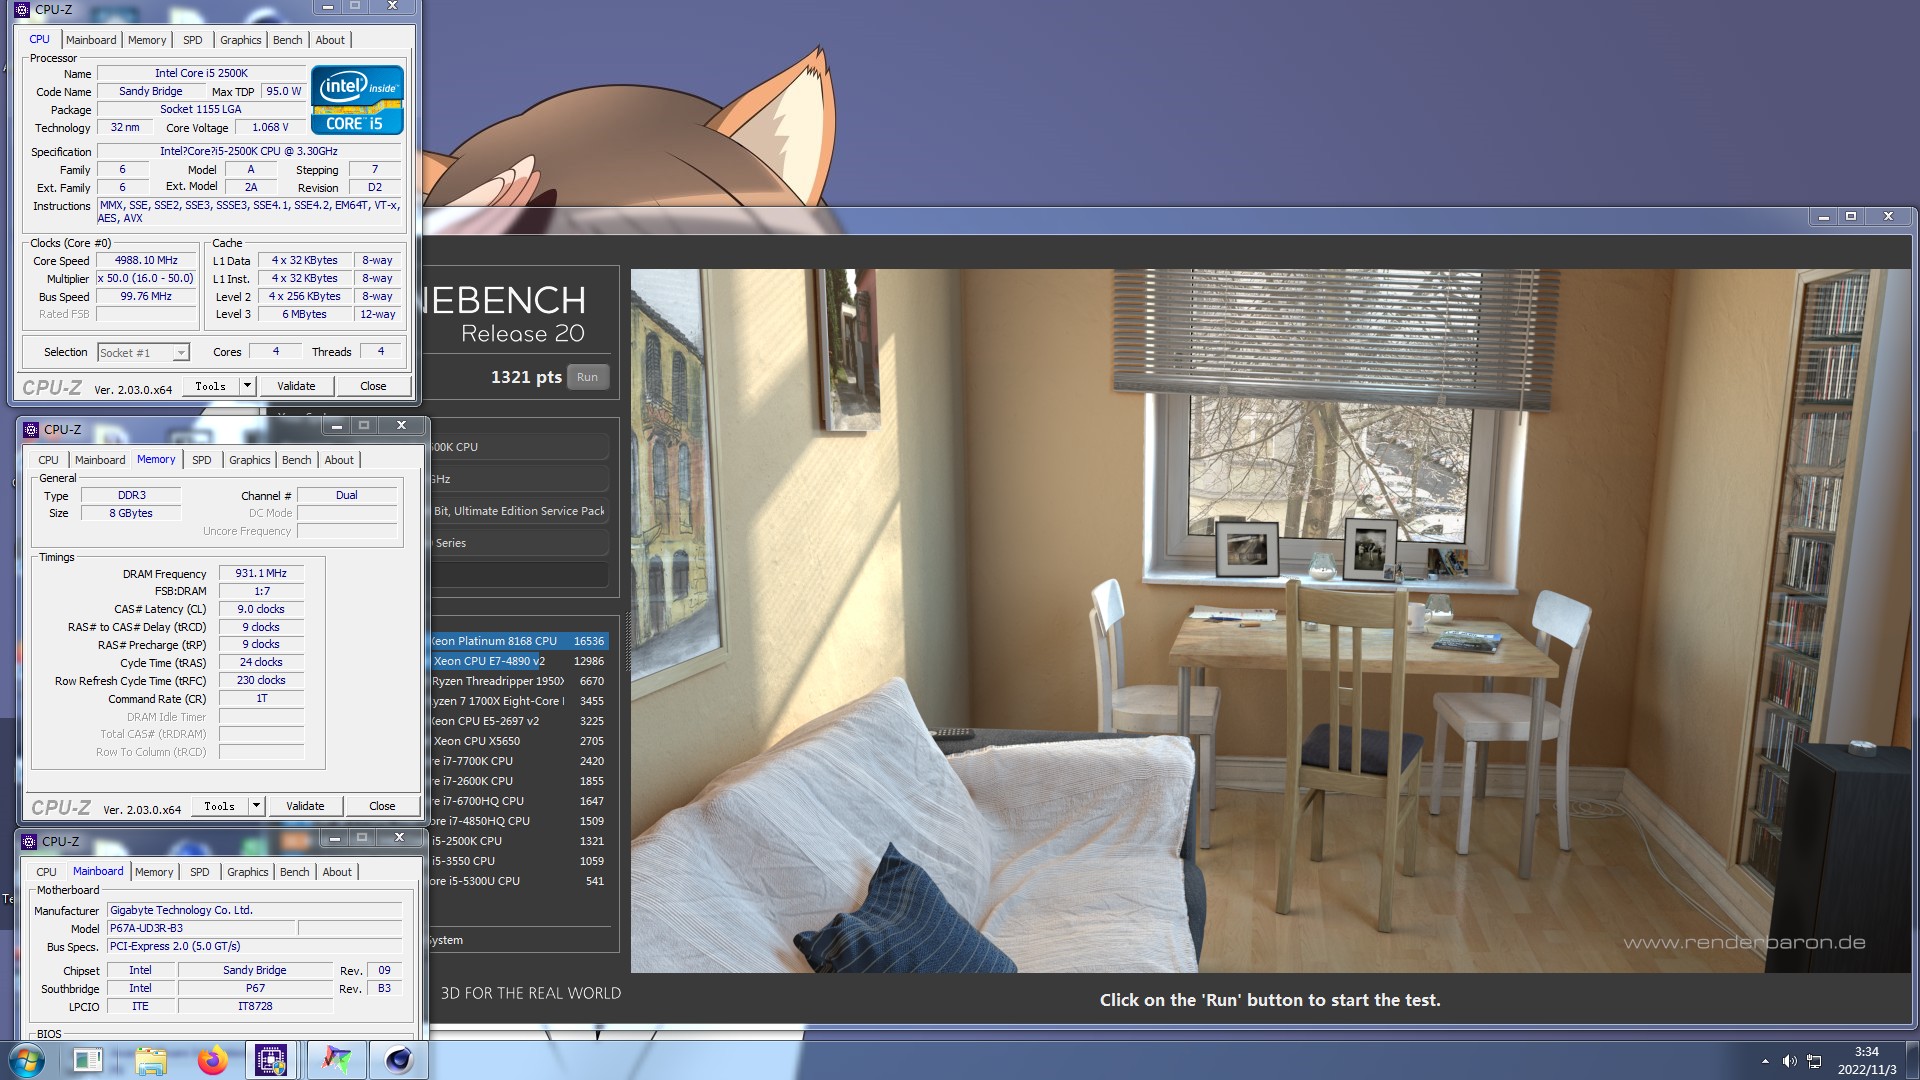The height and width of the screenshot is (1080, 1920).
Task: Open About tab in Mainboard CPU-Z window
Action: [x=337, y=872]
